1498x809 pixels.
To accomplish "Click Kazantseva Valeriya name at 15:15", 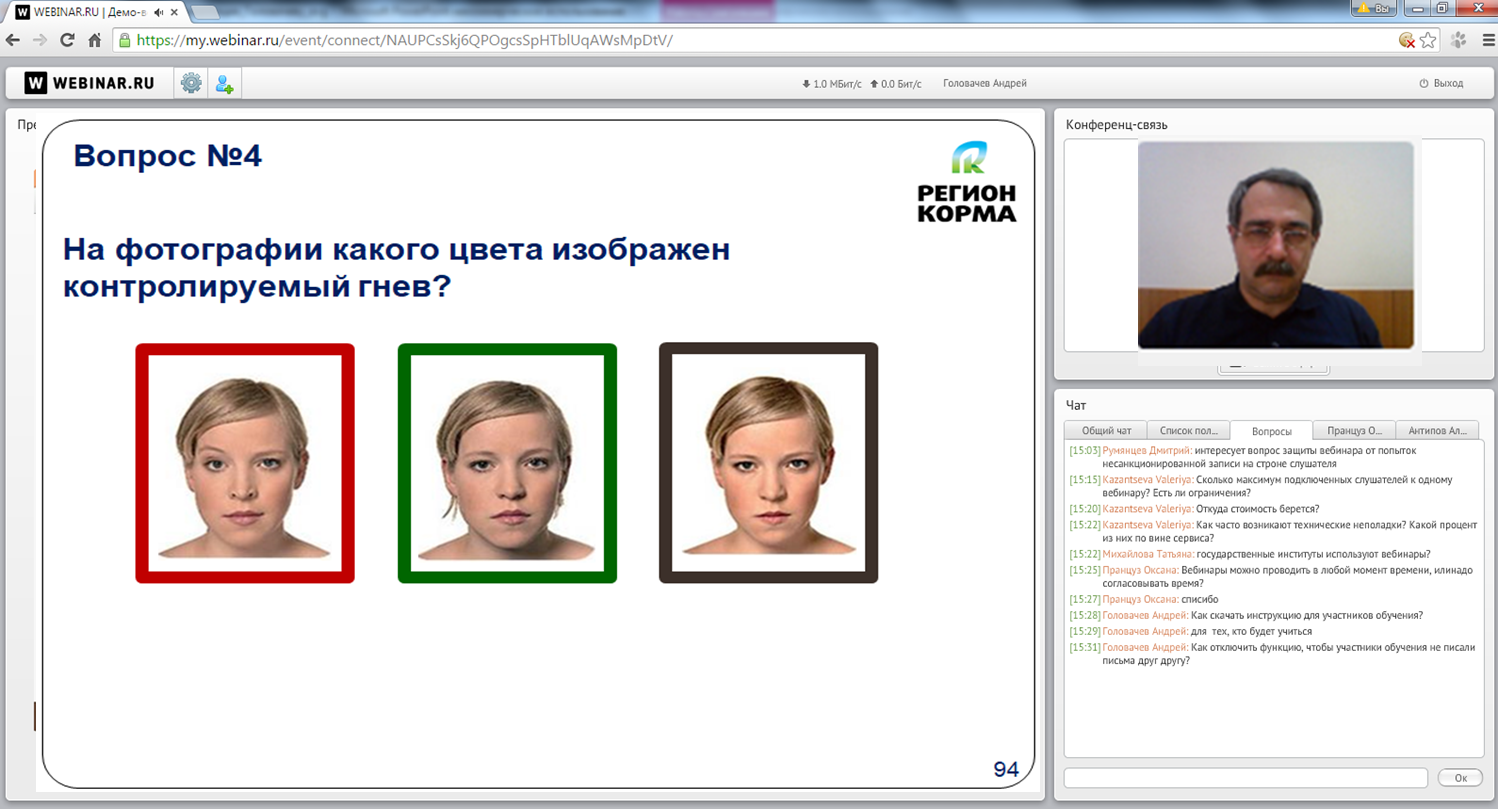I will tap(1148, 480).
